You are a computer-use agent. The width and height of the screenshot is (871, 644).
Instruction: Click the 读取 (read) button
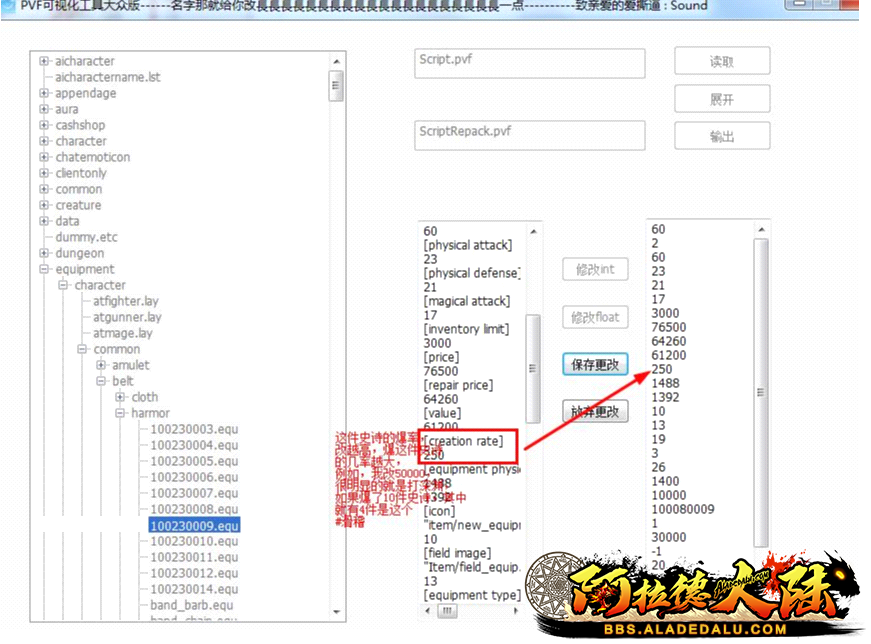[721, 61]
